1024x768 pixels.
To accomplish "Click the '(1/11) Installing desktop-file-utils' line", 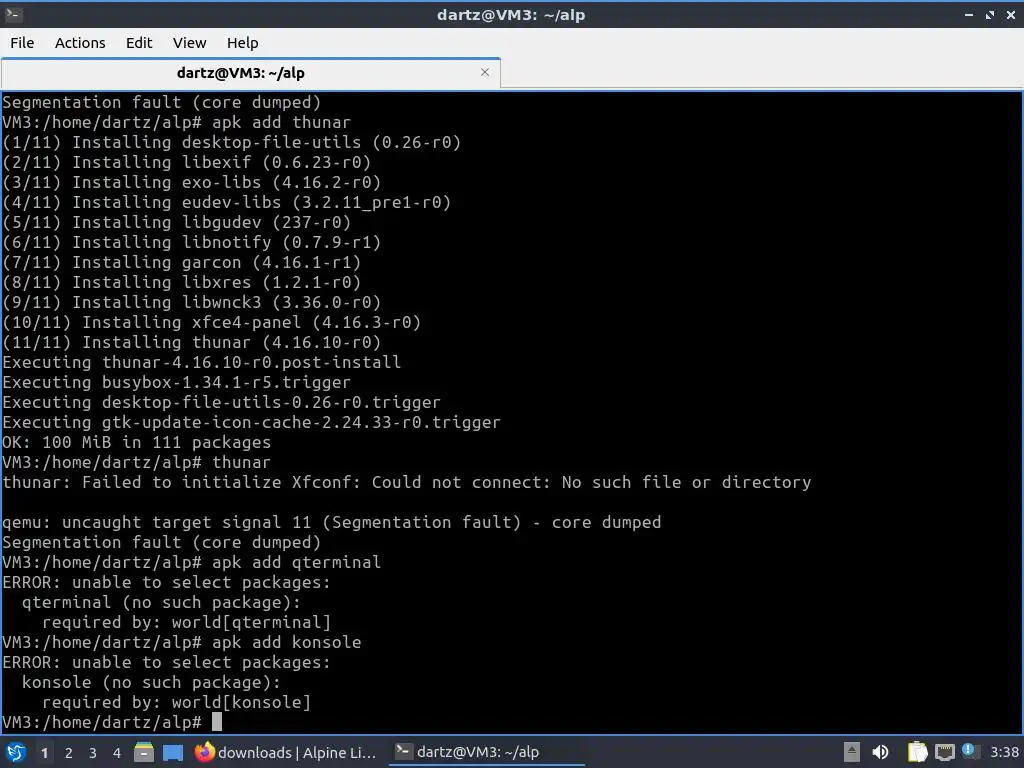I will click(232, 142).
